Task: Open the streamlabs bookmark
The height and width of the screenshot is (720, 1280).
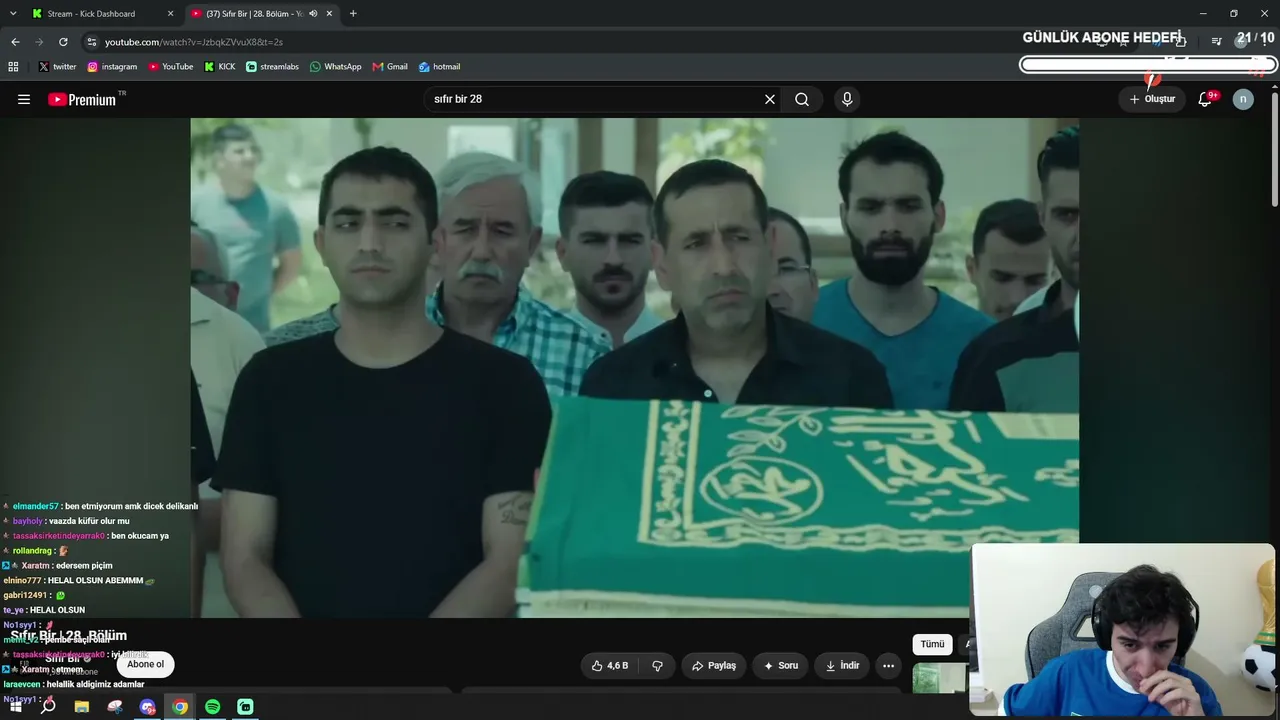Action: (272, 67)
